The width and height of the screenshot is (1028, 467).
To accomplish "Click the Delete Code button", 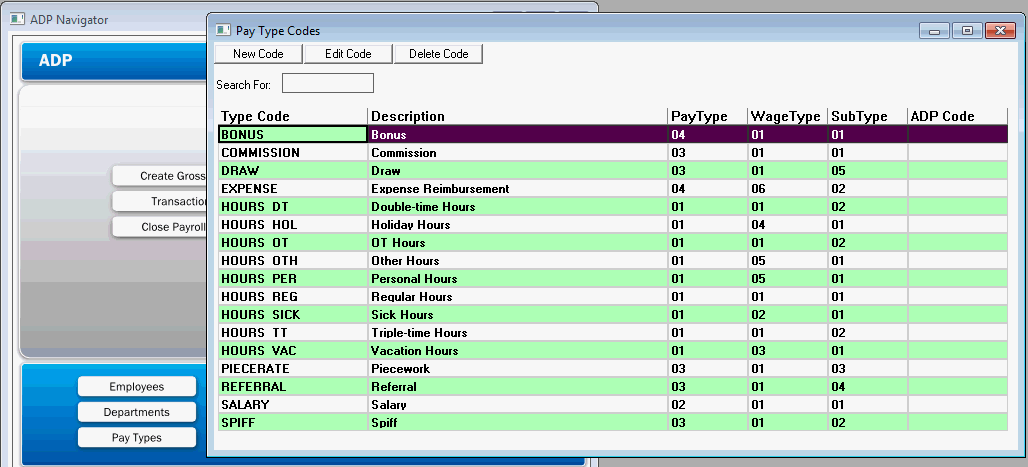I will pyautogui.click(x=439, y=54).
